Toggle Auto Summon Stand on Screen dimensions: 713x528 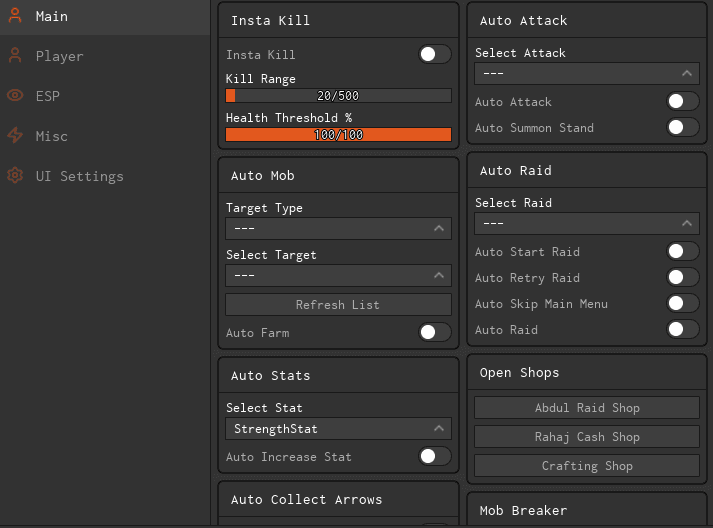[x=682, y=128]
